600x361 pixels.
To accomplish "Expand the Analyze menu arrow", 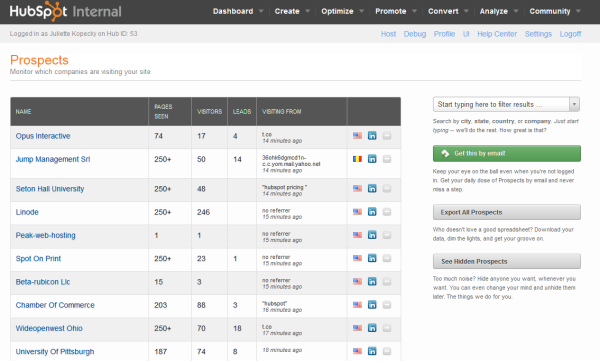I will pos(515,11).
